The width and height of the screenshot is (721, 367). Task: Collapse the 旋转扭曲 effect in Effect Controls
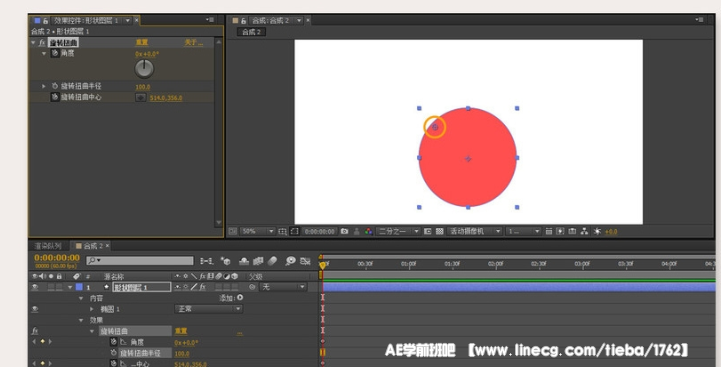(x=33, y=42)
